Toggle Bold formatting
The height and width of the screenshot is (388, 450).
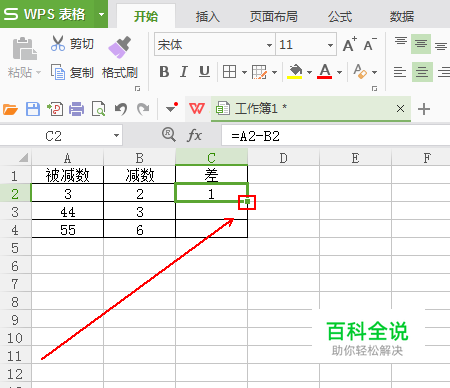click(164, 72)
